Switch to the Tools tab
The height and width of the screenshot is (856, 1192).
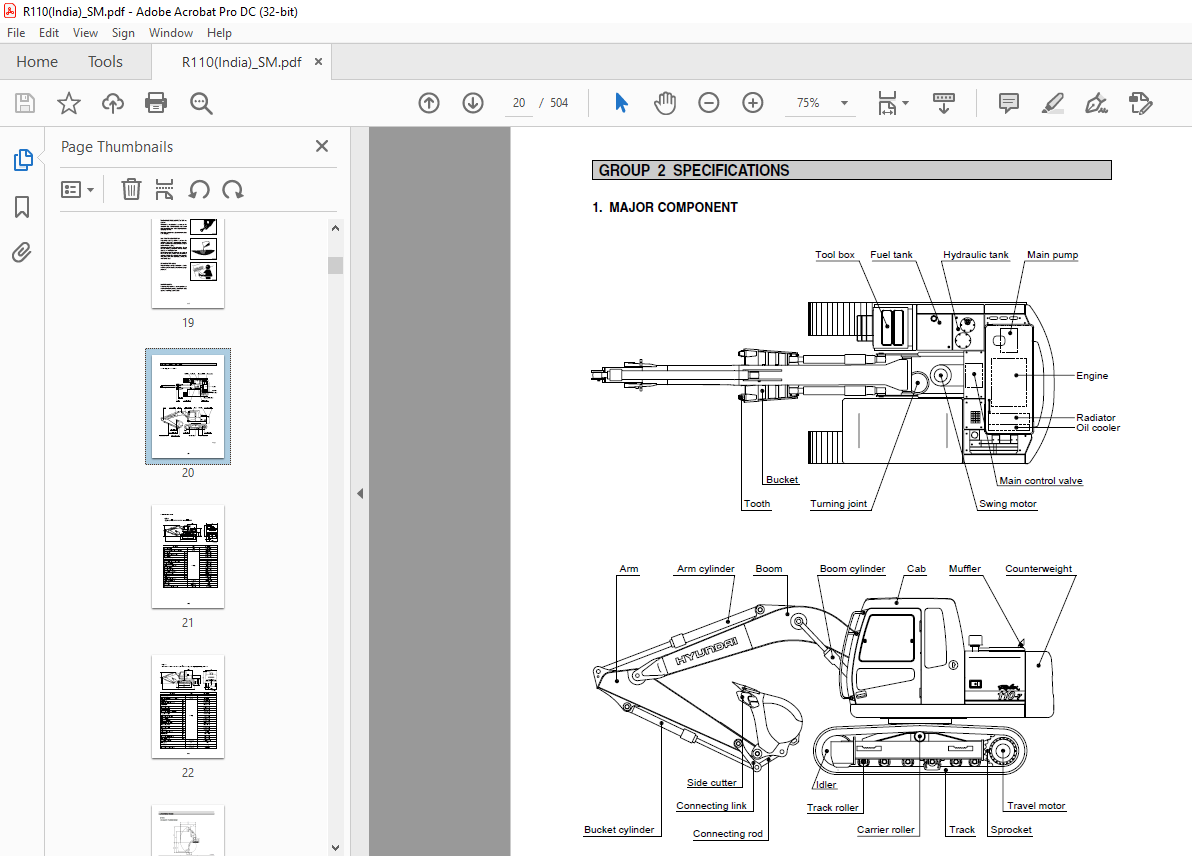tap(105, 62)
